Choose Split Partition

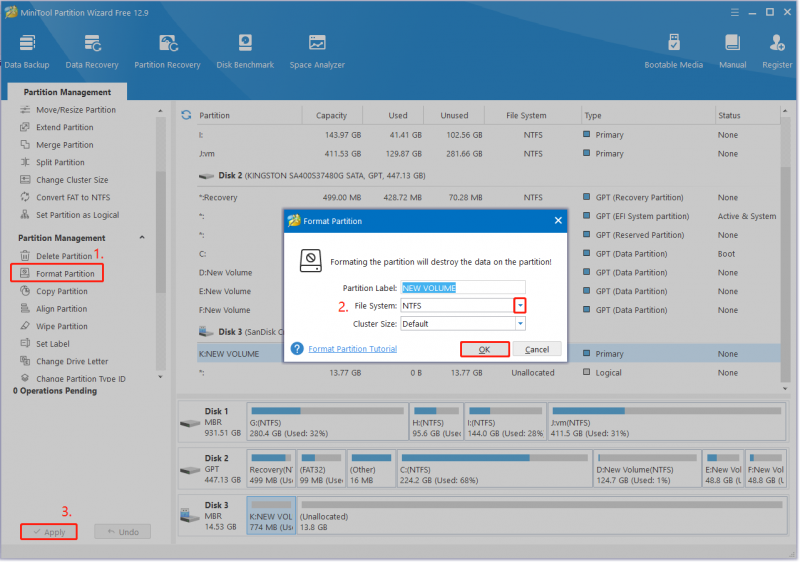[x=52, y=162]
